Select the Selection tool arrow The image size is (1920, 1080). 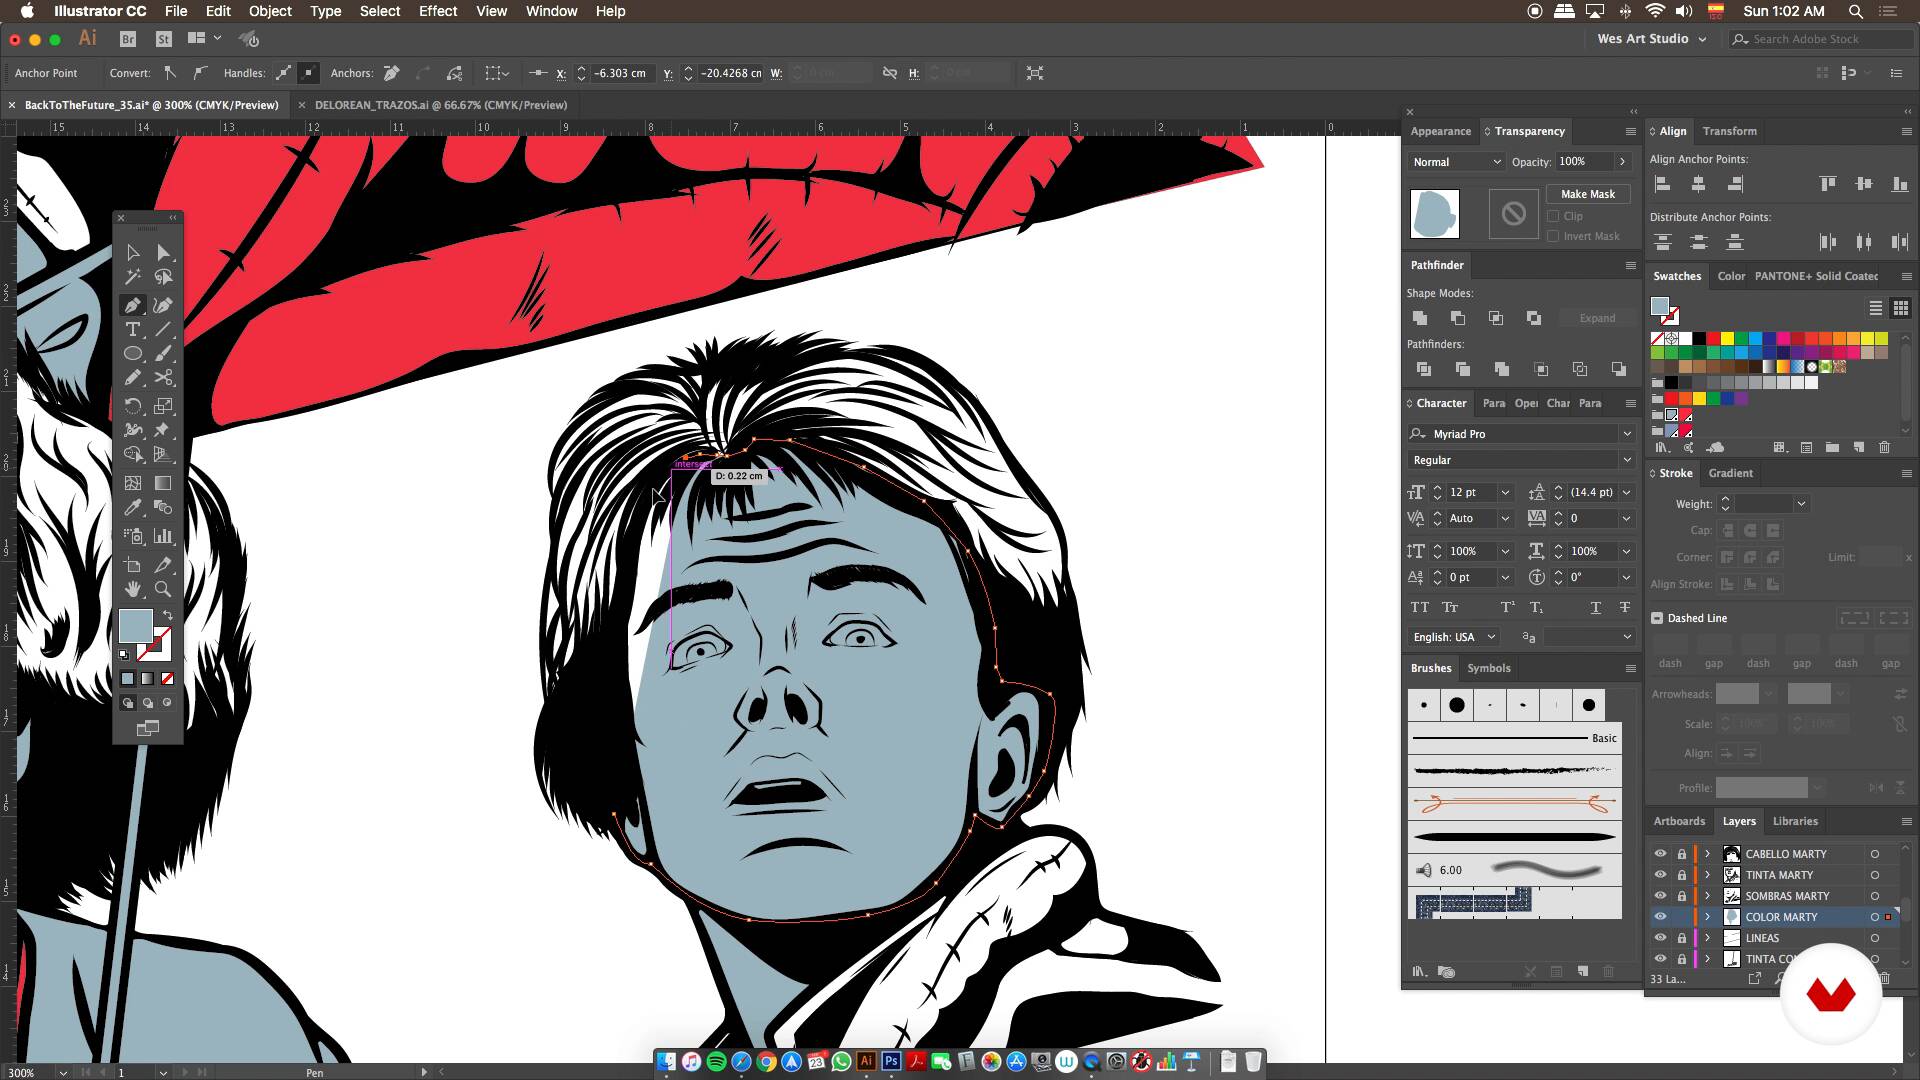click(x=133, y=253)
